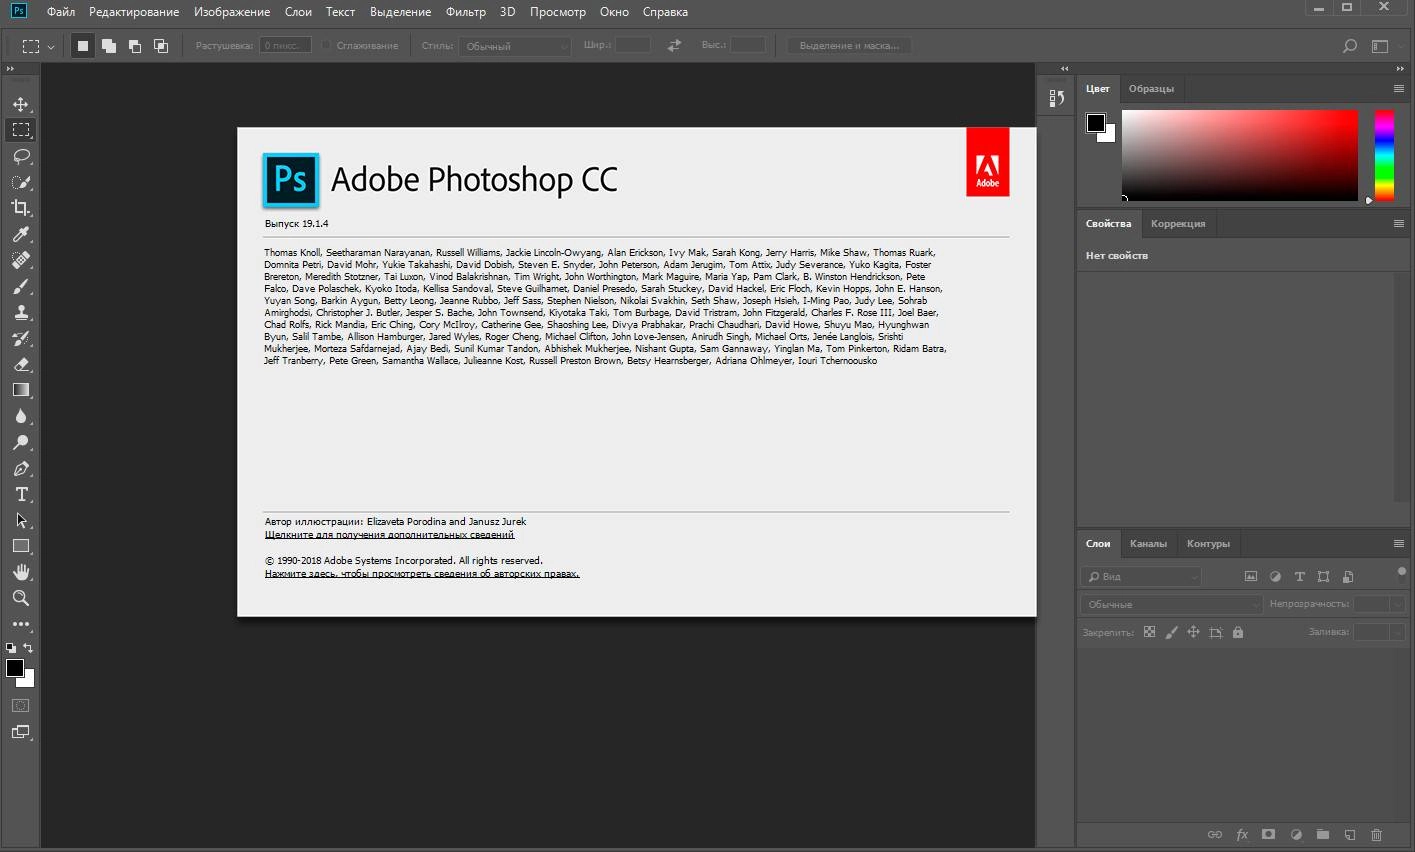This screenshot has width=1415, height=852.
Task: Click the create new group folder icon
Action: 1322,834
